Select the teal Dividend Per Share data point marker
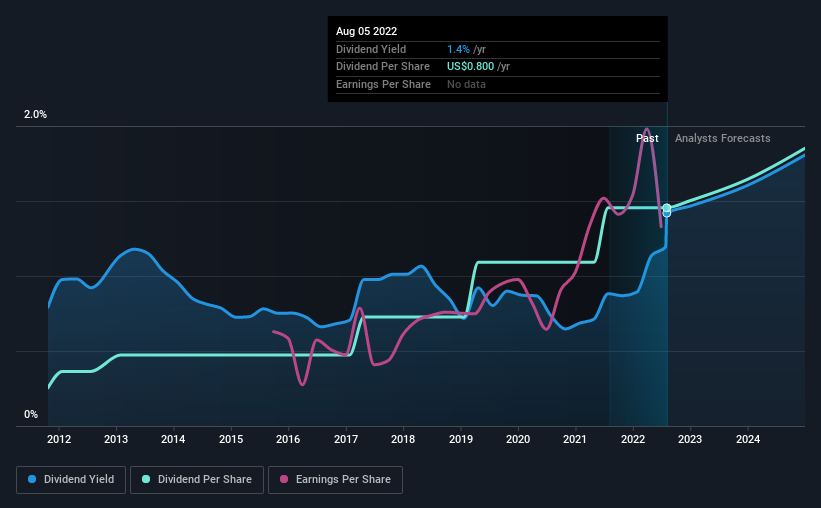This screenshot has width=821, height=508. pos(667,208)
